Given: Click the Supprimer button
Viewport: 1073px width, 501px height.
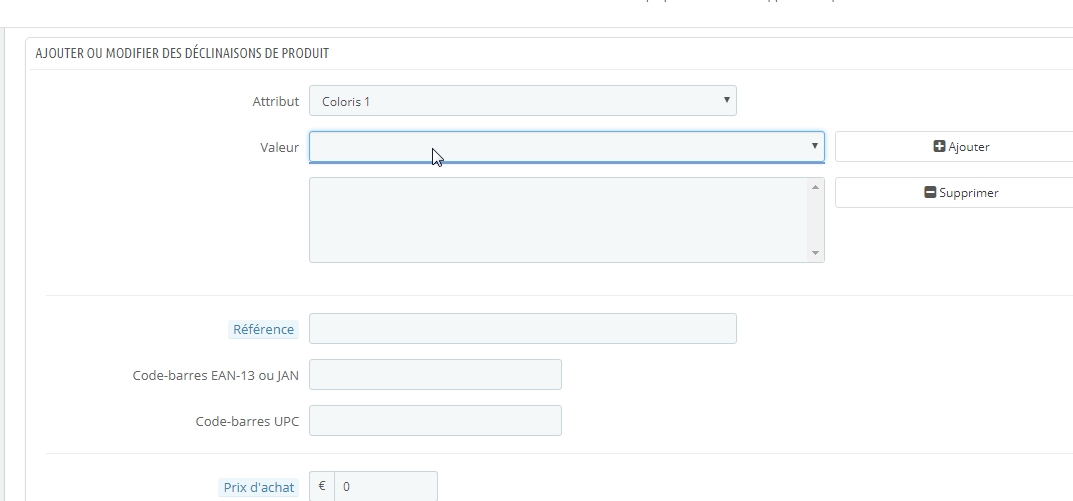Looking at the screenshot, I should click(x=961, y=192).
